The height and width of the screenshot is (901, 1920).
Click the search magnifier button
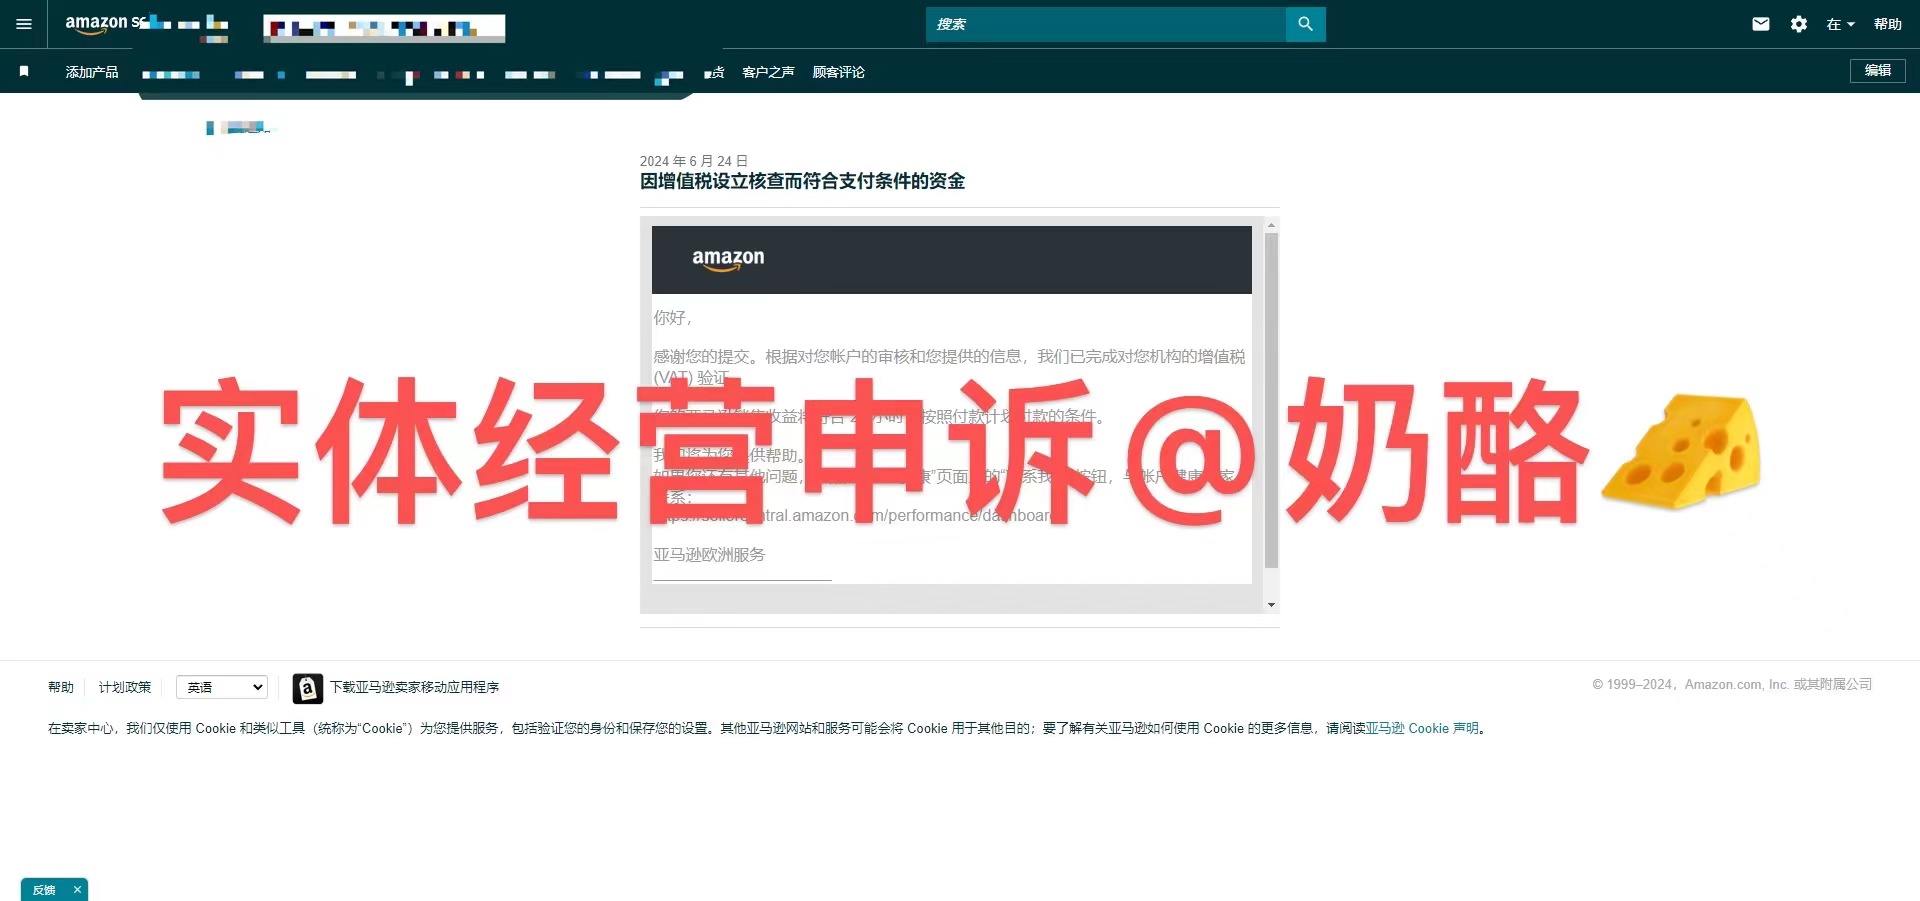coord(1305,24)
